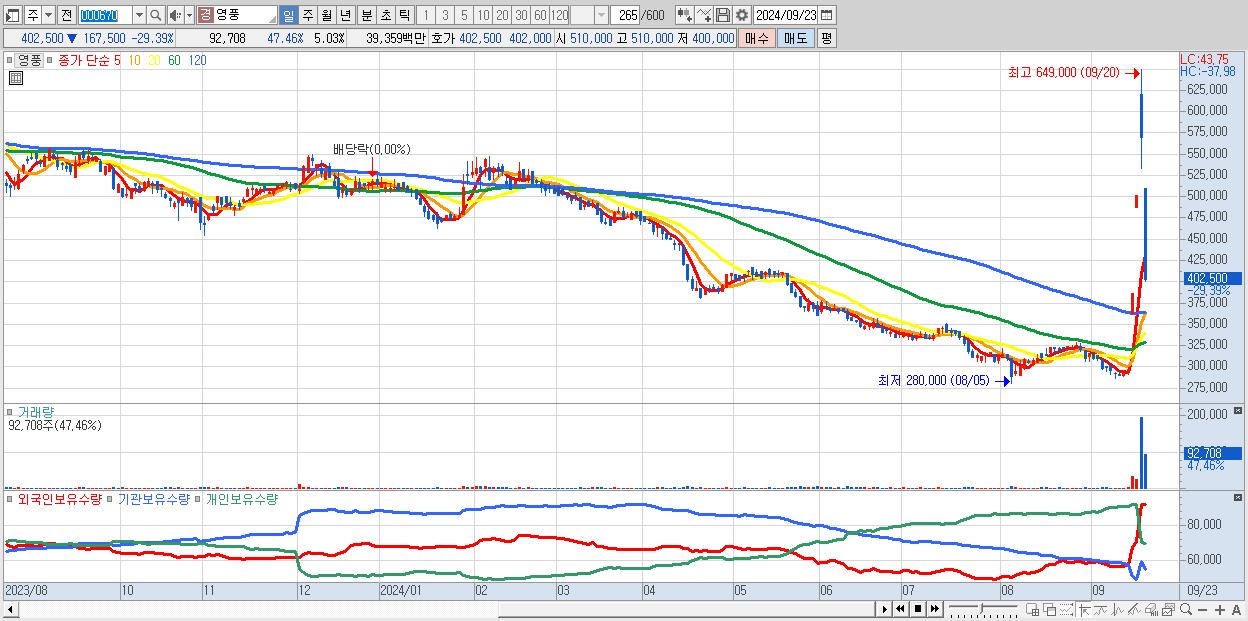Click the dotted trend-line icon in bottom toolbar
The image size is (1248, 621).
[1066, 609]
